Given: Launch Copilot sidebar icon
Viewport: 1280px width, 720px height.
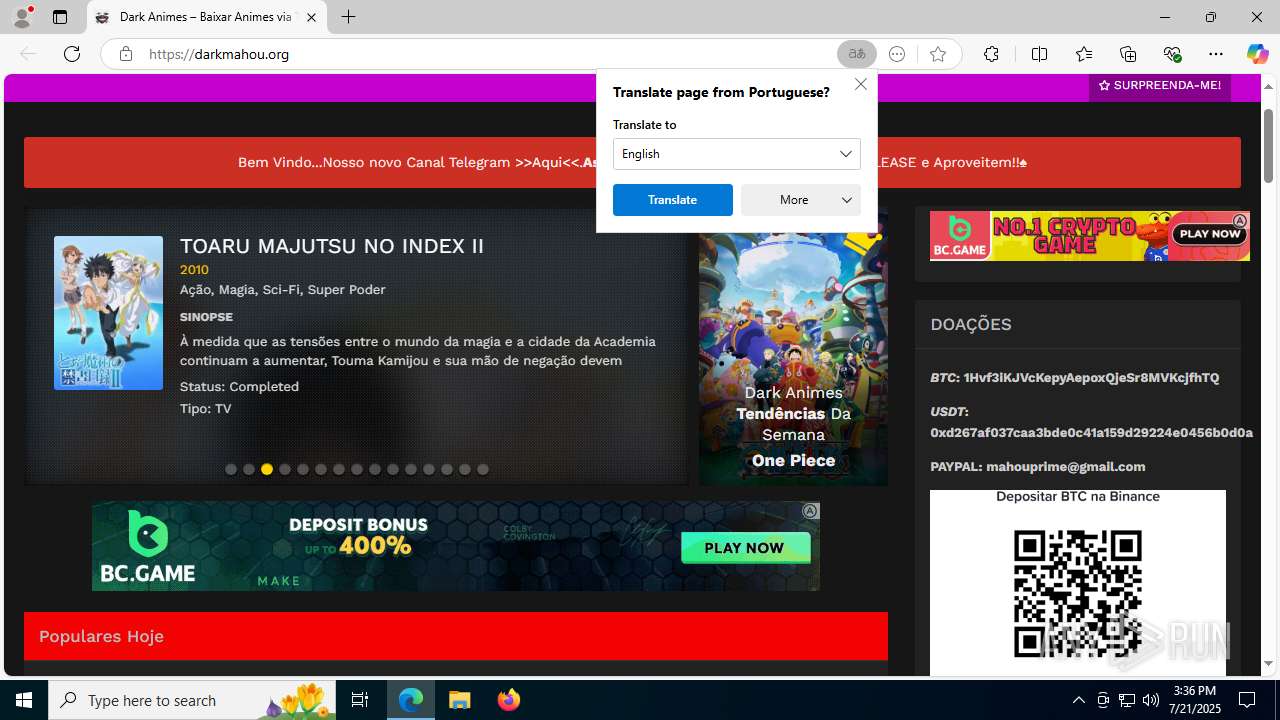Looking at the screenshot, I should 1257,54.
